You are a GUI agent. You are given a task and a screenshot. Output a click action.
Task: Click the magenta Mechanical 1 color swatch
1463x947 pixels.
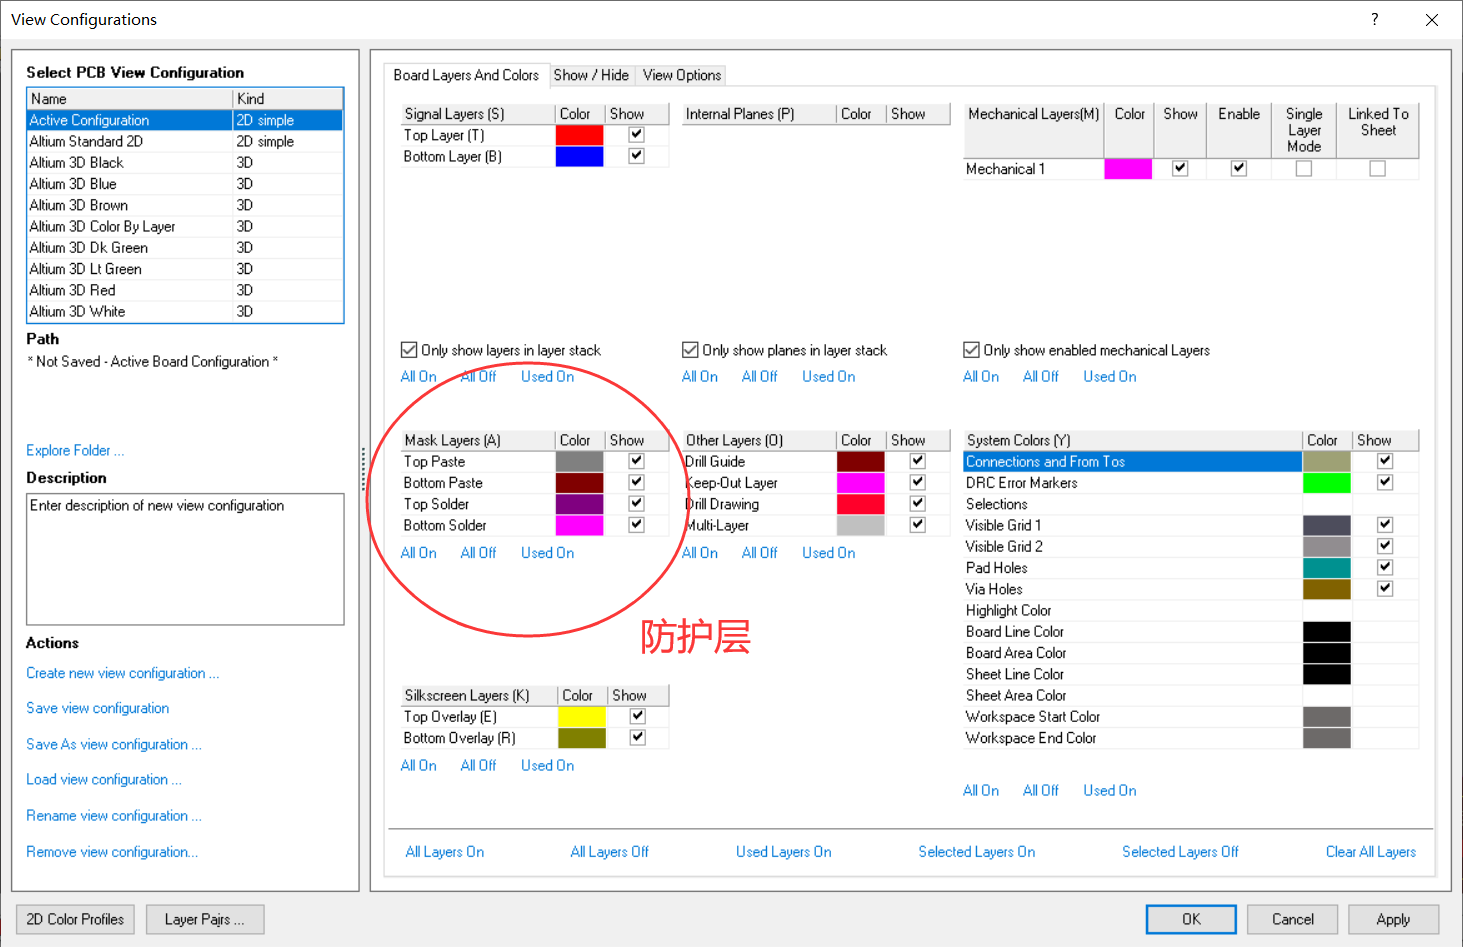(1128, 169)
